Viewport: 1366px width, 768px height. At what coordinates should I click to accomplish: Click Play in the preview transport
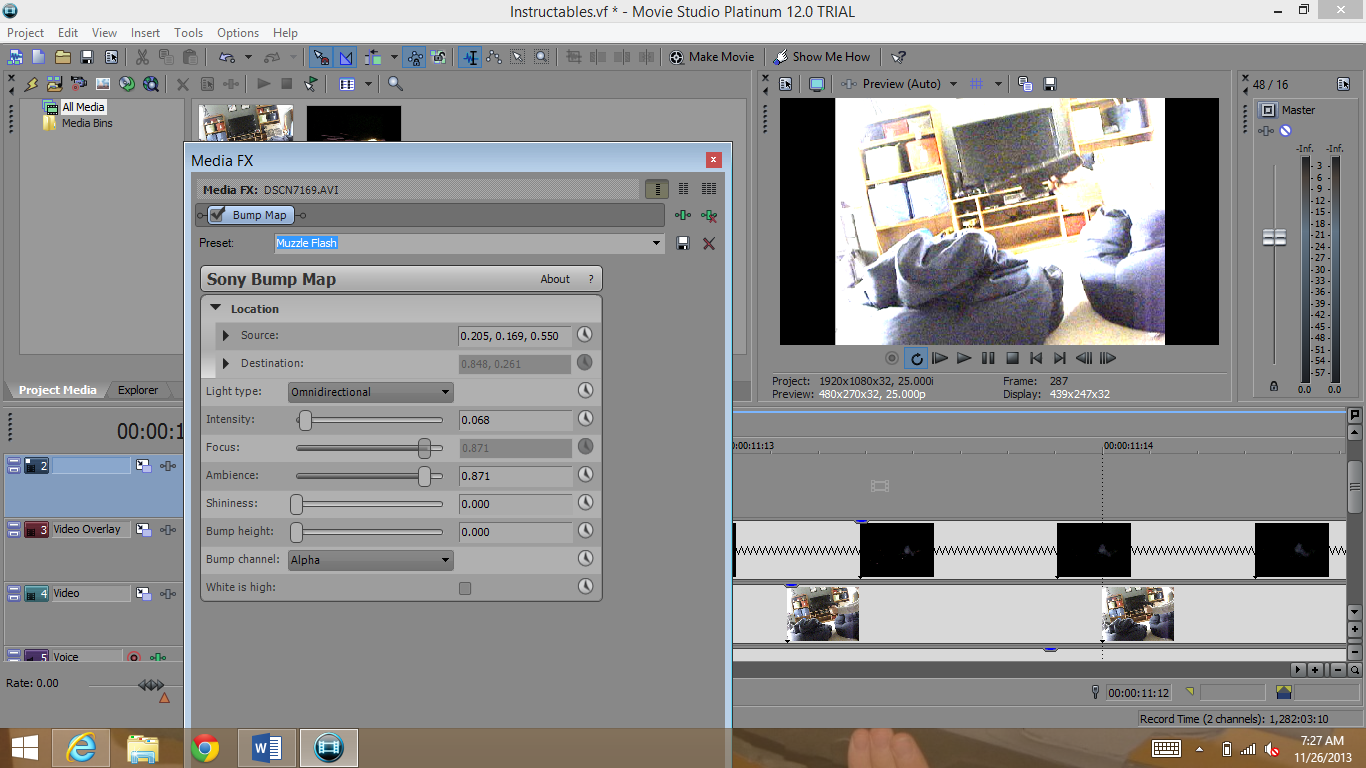click(x=964, y=358)
